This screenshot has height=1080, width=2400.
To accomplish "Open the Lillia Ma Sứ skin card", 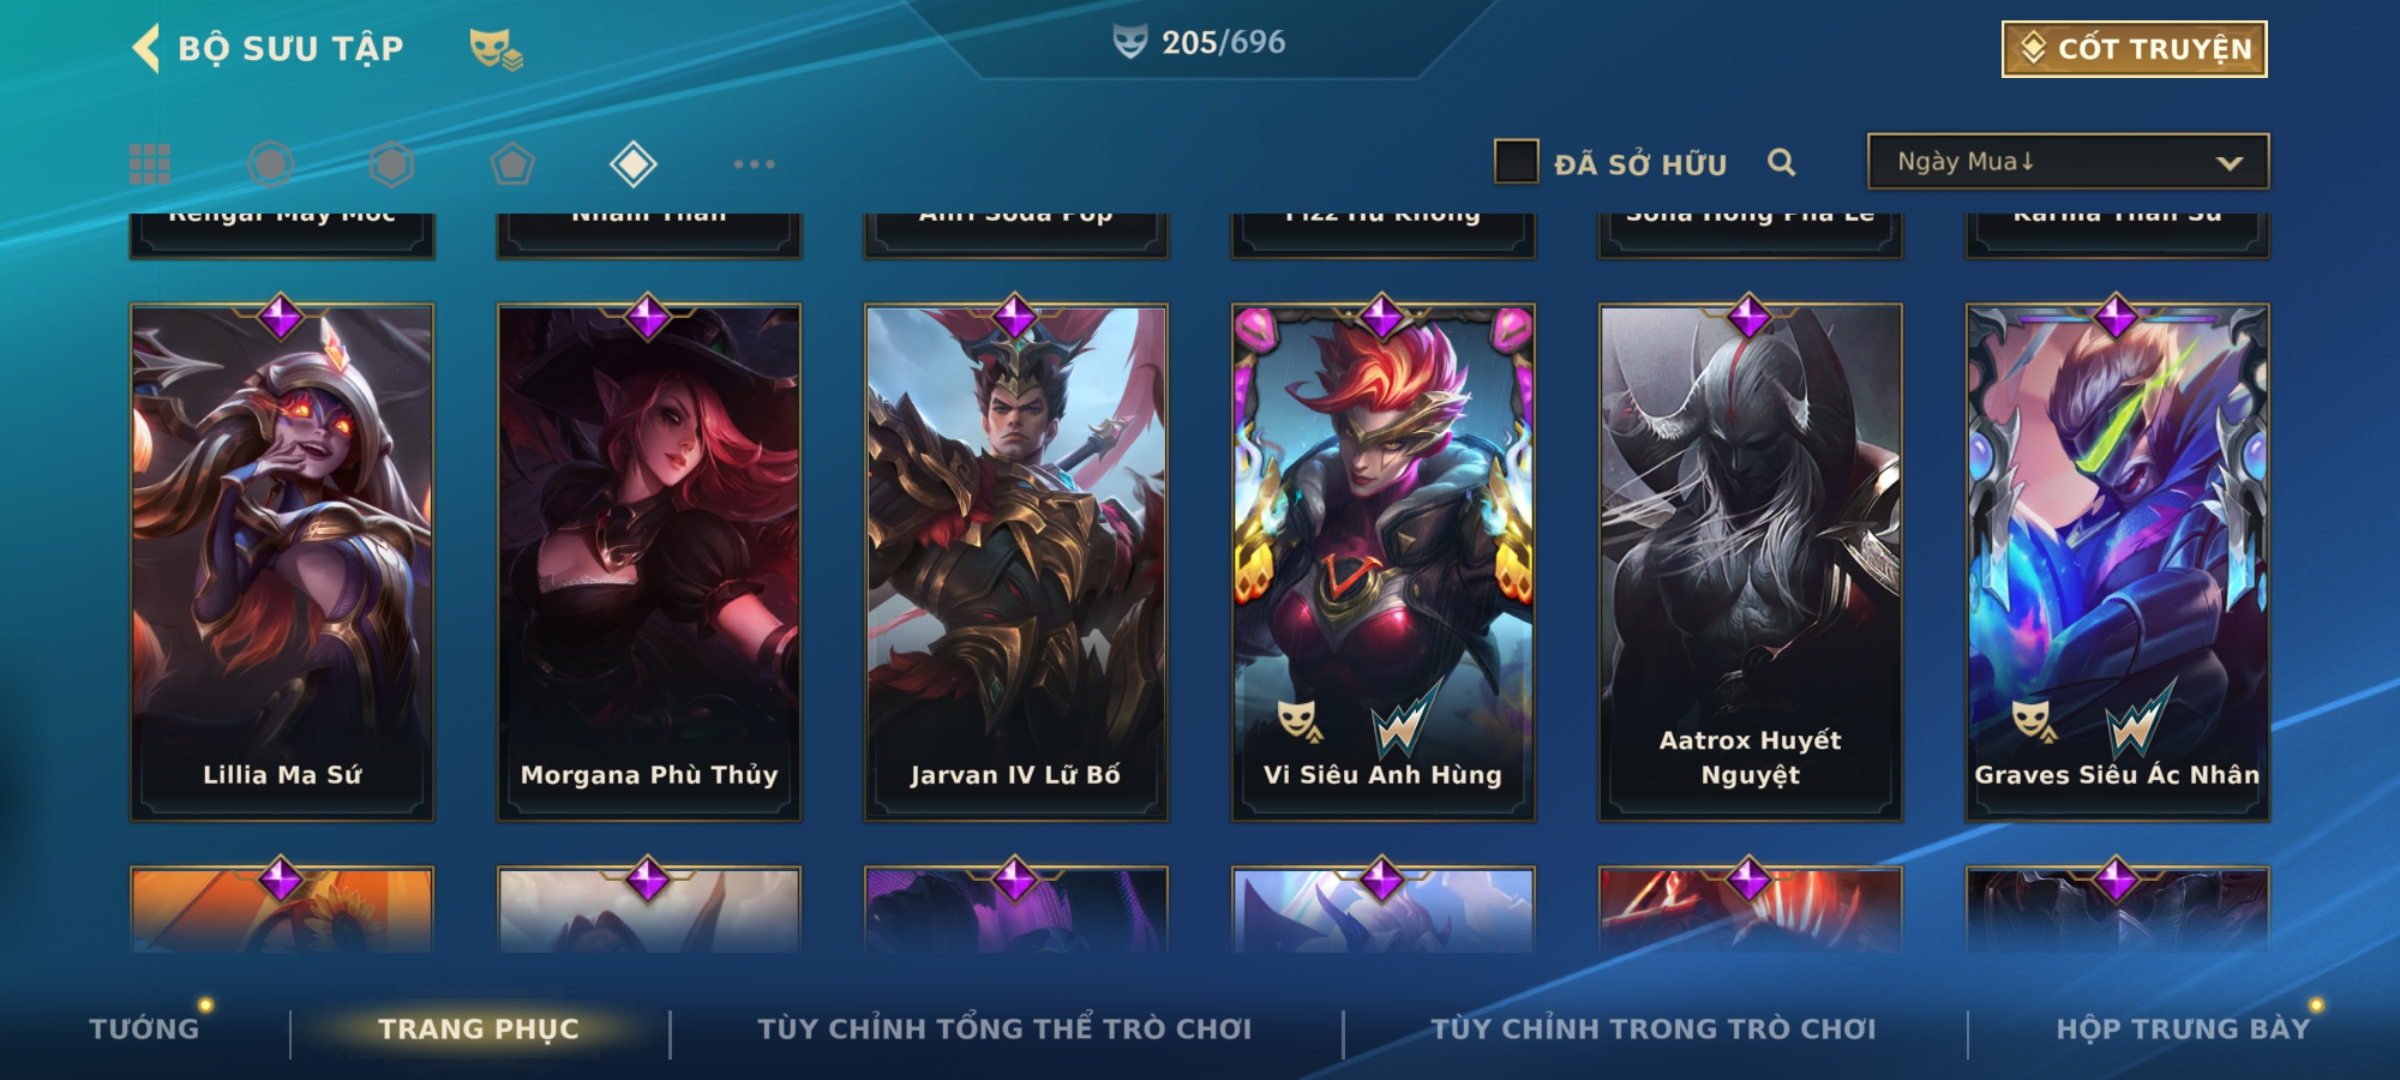I will pos(282,562).
